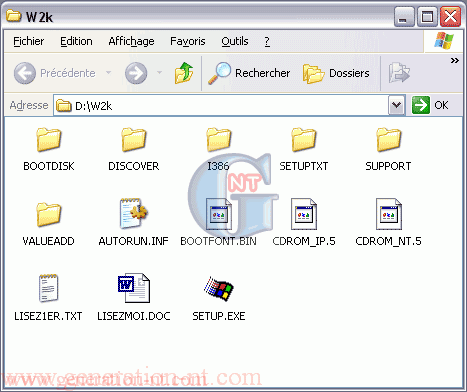Open the Affichage menu
The height and width of the screenshot is (392, 467).
coord(131,41)
